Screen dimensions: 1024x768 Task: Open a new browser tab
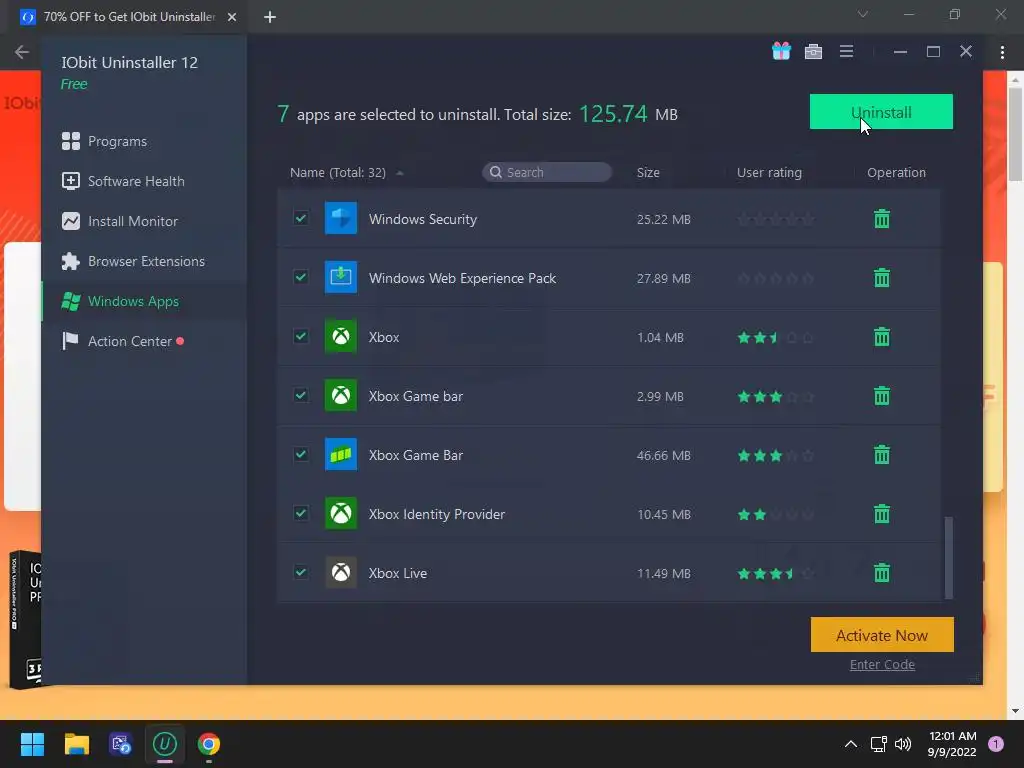point(270,17)
